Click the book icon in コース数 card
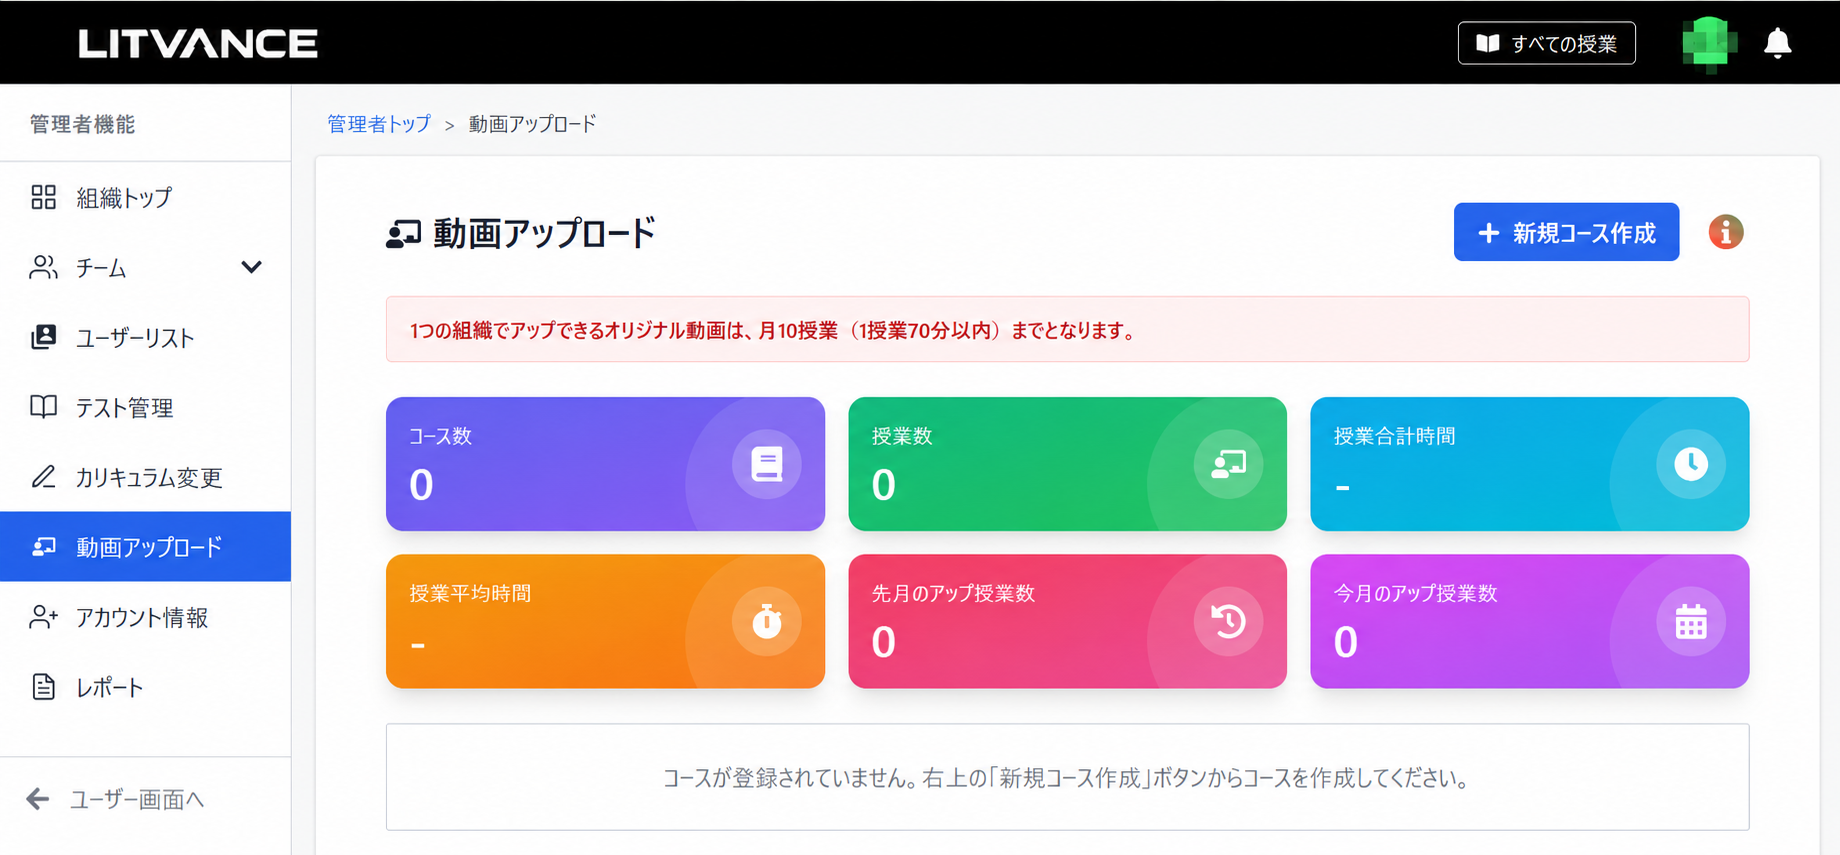 click(766, 464)
